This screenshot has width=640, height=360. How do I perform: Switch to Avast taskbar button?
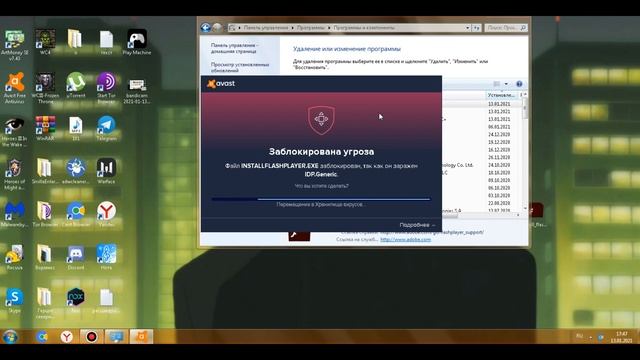(x=141, y=337)
